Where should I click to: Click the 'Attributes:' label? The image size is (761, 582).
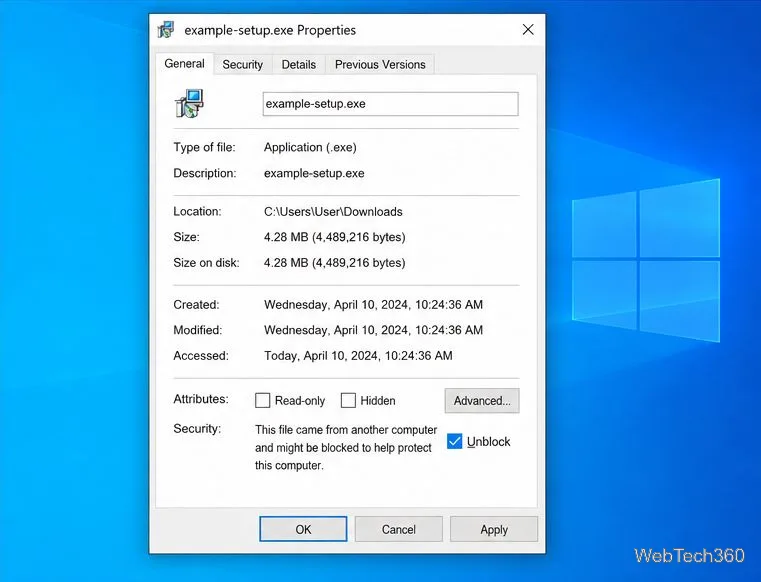point(201,399)
